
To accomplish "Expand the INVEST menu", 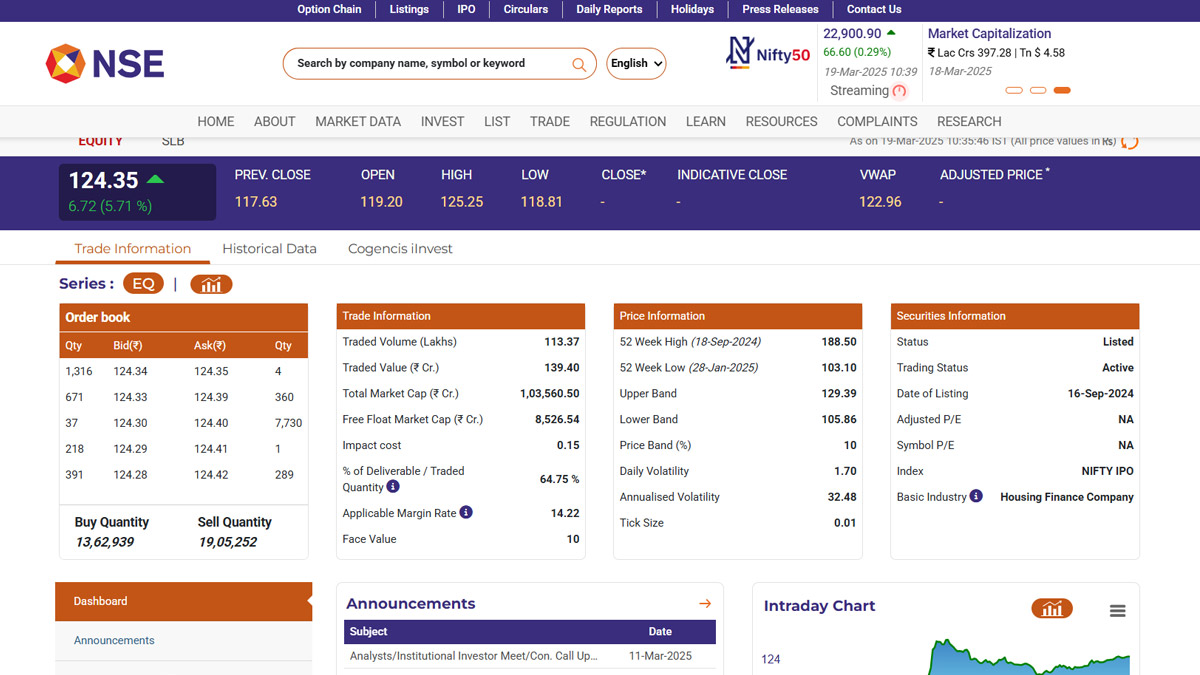I will pos(442,121).
